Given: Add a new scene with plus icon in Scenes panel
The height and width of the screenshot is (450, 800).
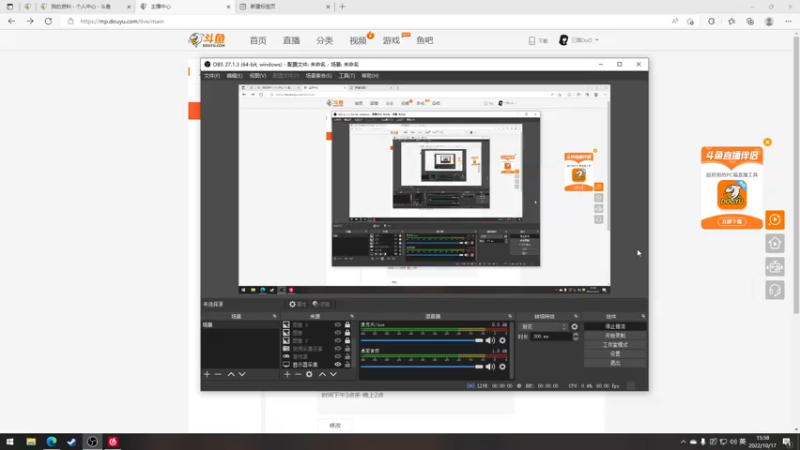Looking at the screenshot, I should tap(207, 374).
